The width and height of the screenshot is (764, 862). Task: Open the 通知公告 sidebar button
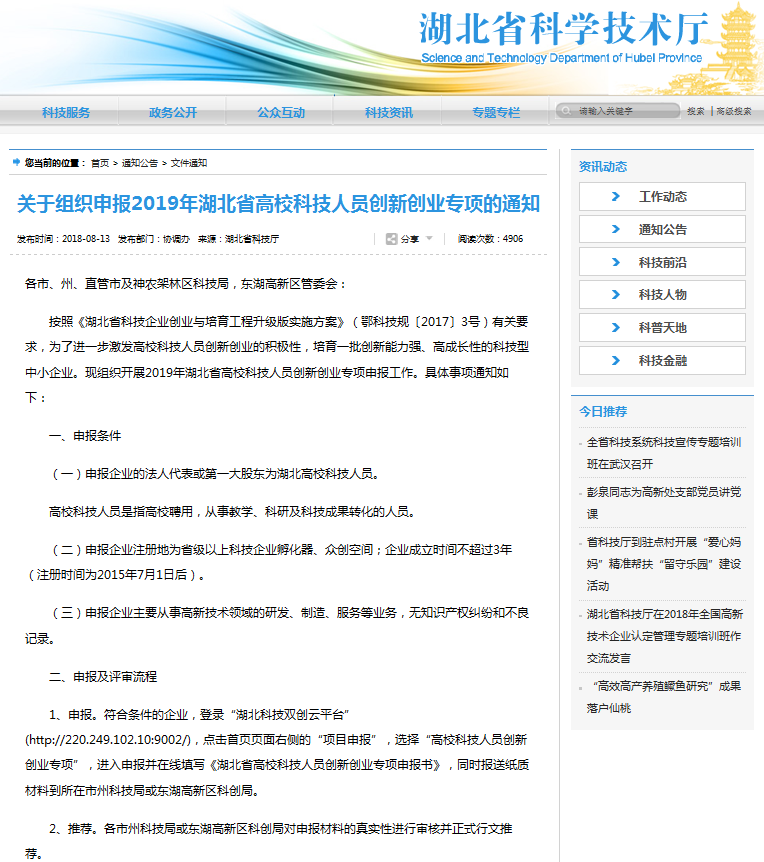click(662, 229)
